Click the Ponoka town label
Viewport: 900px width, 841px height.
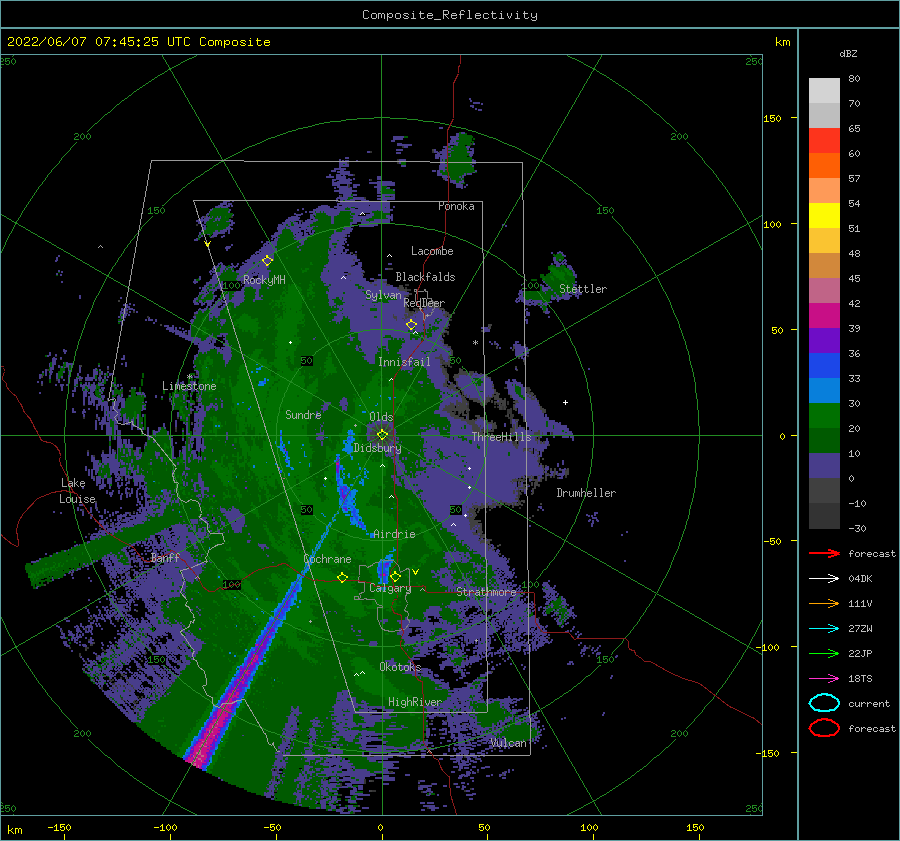[x=456, y=206]
